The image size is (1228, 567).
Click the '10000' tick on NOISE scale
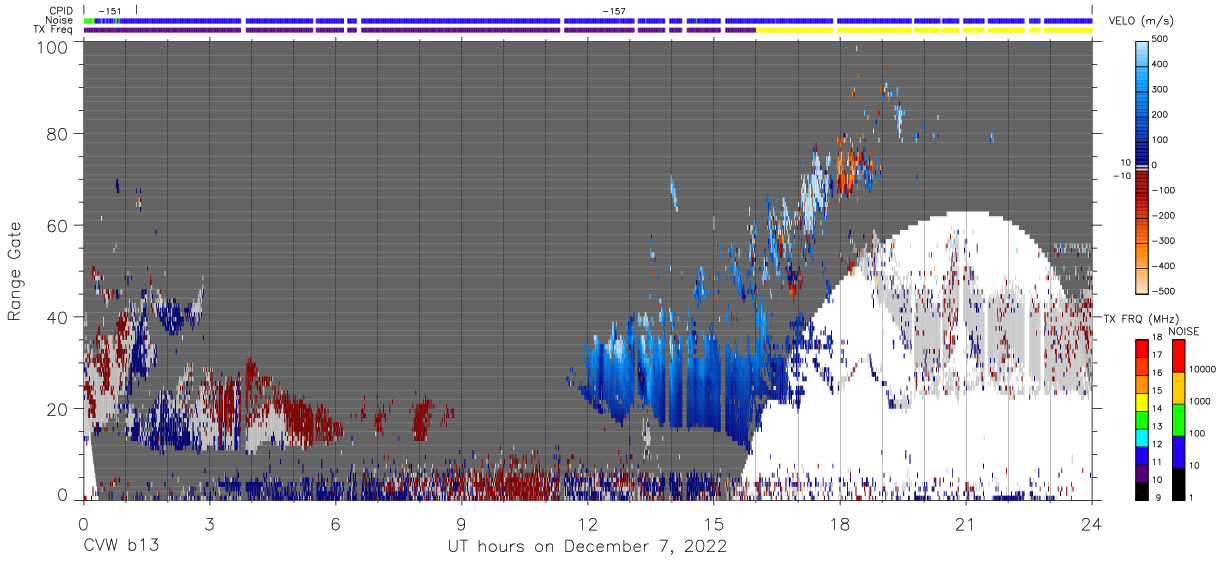1202,369
